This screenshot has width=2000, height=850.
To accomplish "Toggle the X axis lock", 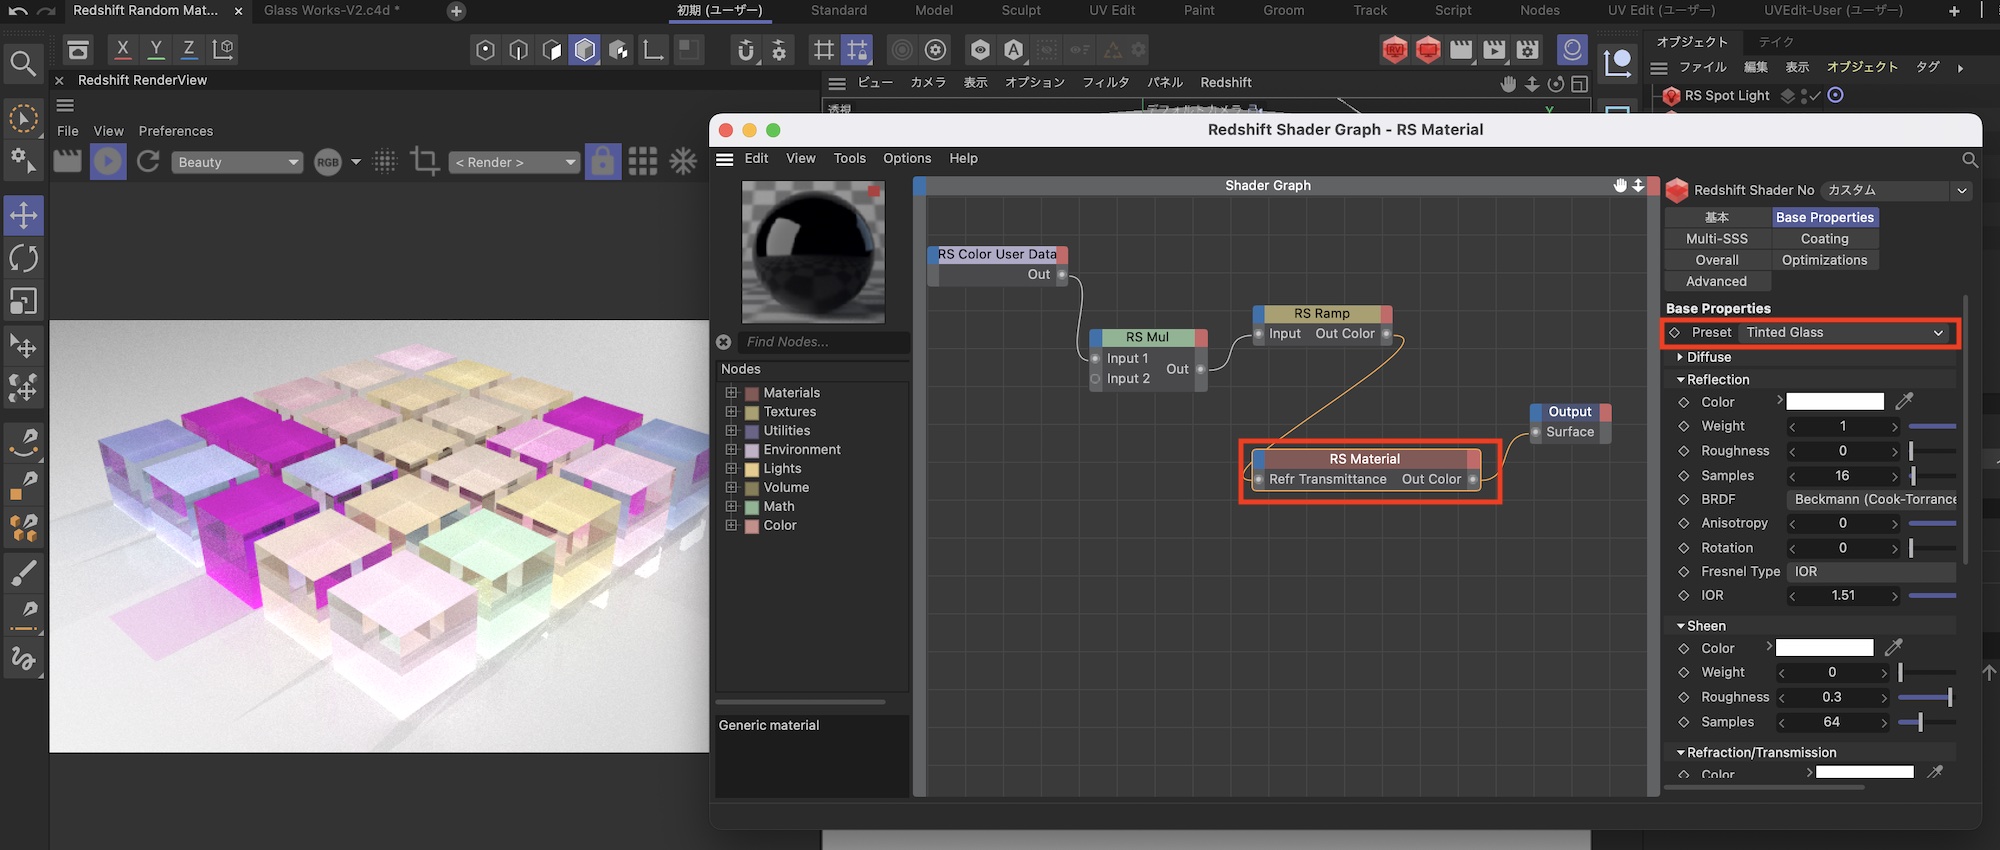I will (122, 49).
